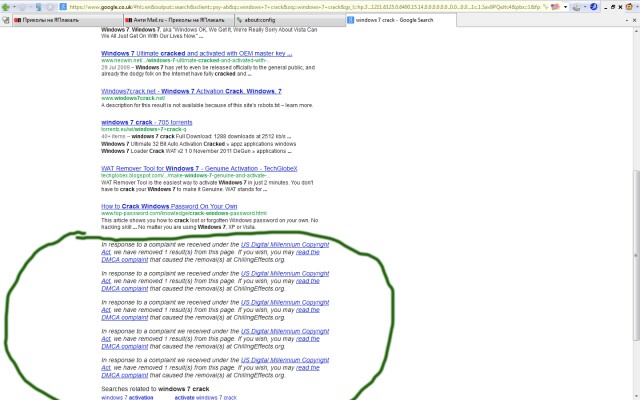Click the blue globe toolbar icon
The height and width of the screenshot is (400, 640).
tap(593, 7)
